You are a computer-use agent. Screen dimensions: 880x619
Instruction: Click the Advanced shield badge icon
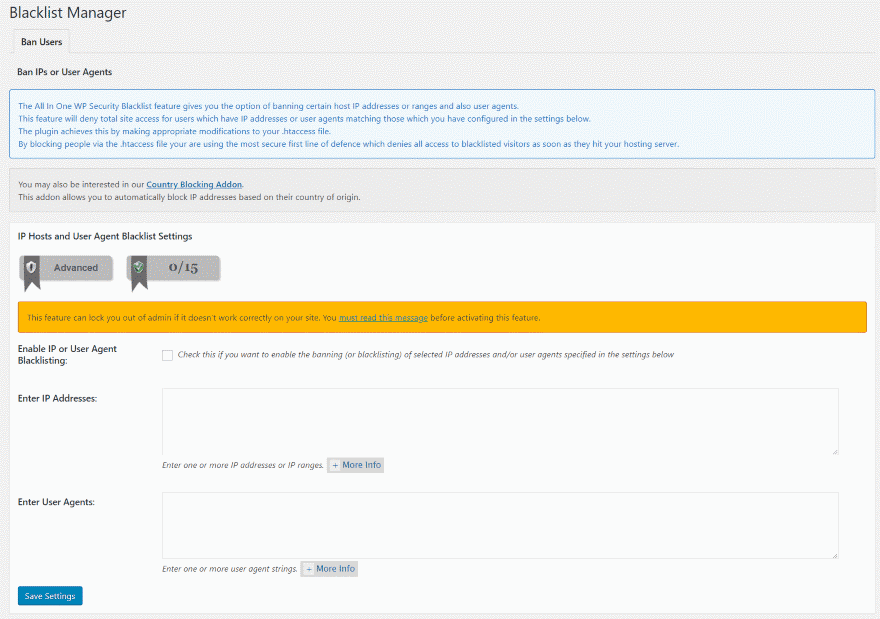31,268
